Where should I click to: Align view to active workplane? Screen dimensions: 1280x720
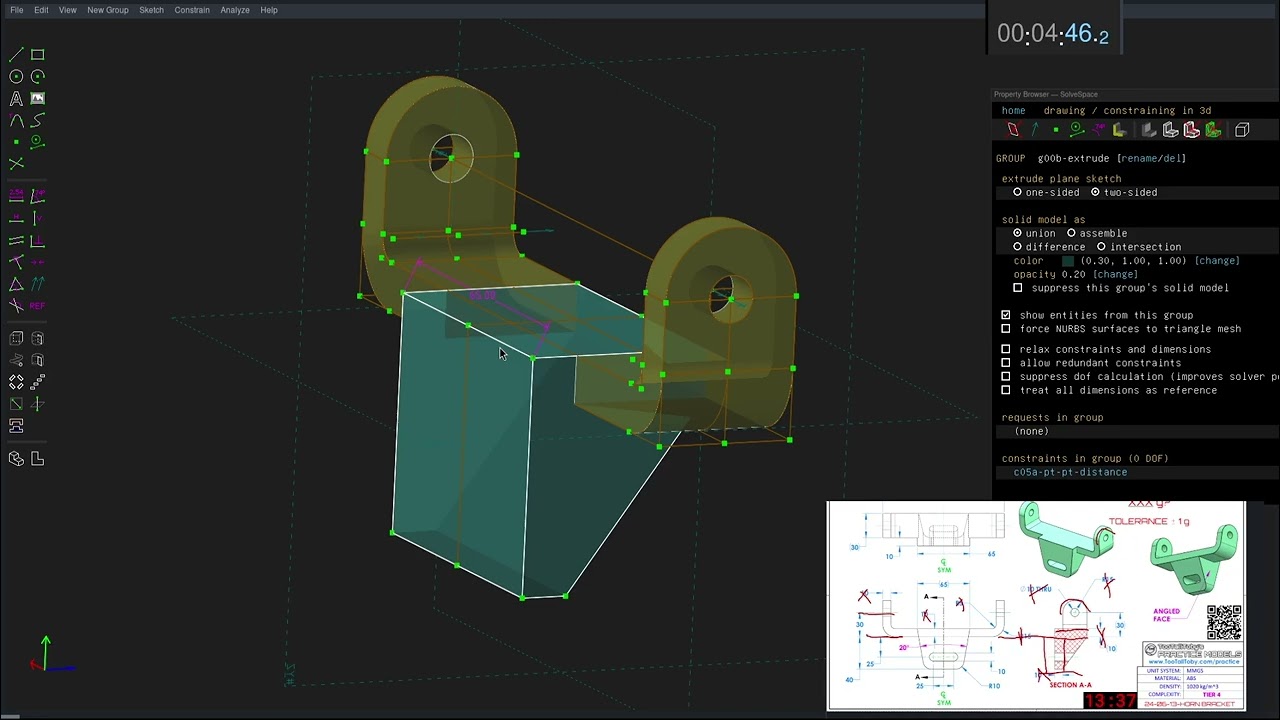click(x=37, y=459)
